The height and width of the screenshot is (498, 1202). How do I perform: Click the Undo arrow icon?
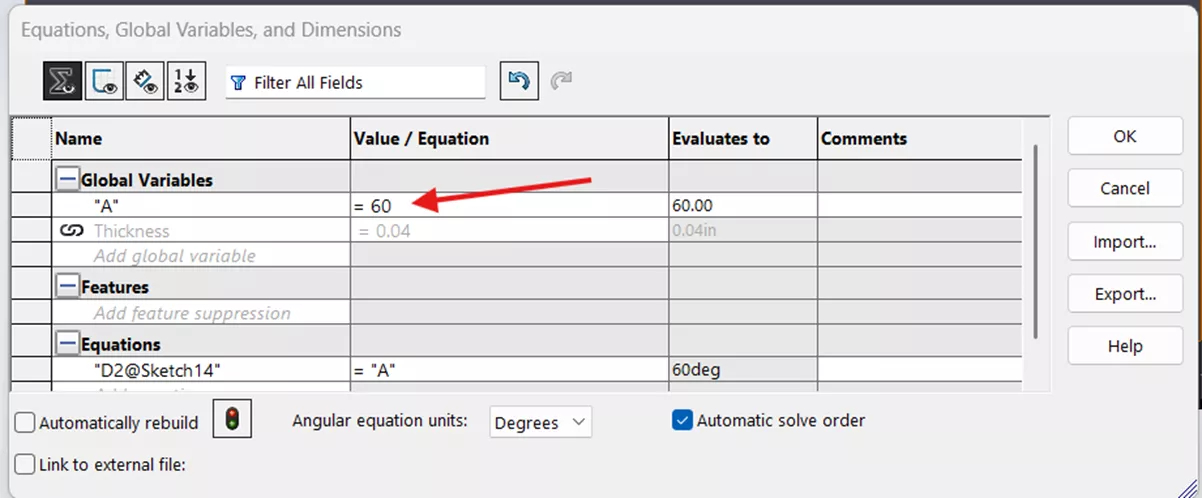coord(518,82)
